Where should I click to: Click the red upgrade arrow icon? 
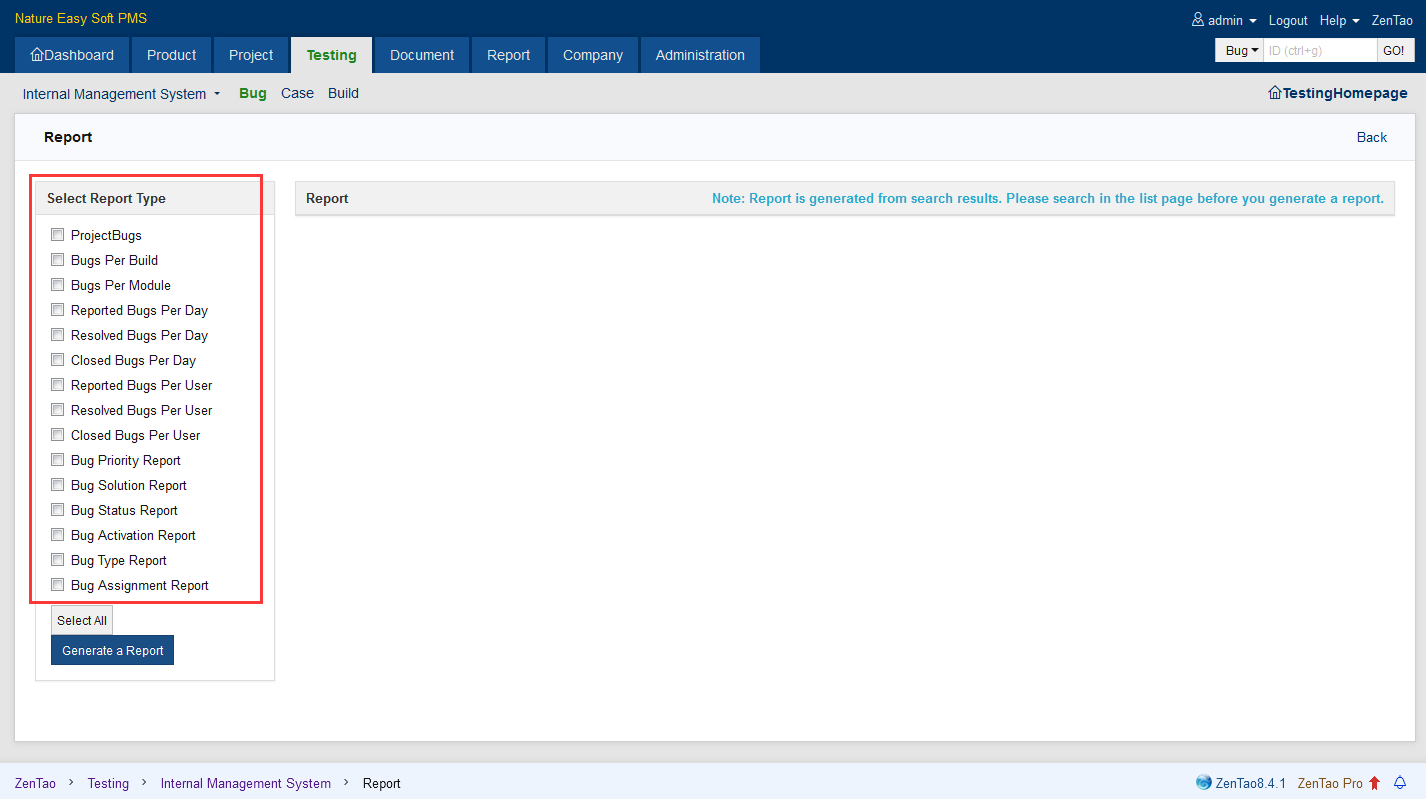click(1375, 783)
